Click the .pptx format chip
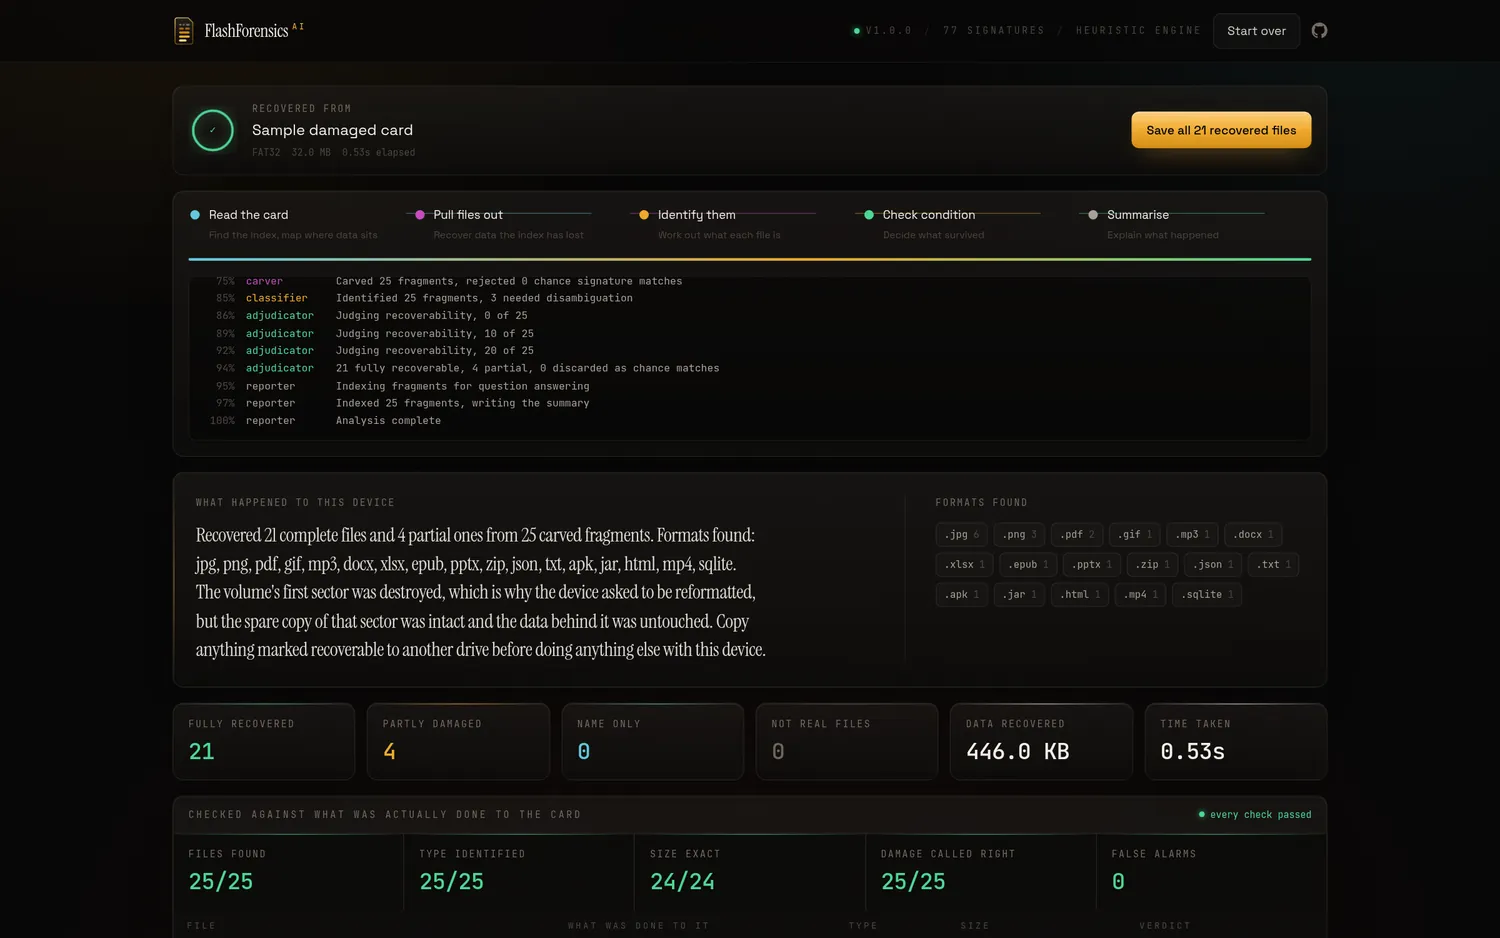1500x938 pixels. [x=1092, y=565]
